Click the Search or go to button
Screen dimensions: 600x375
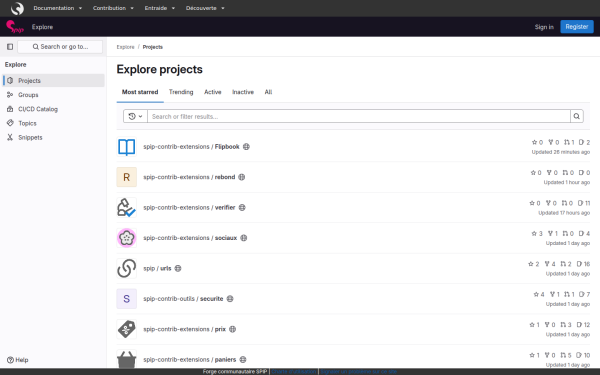pos(60,47)
